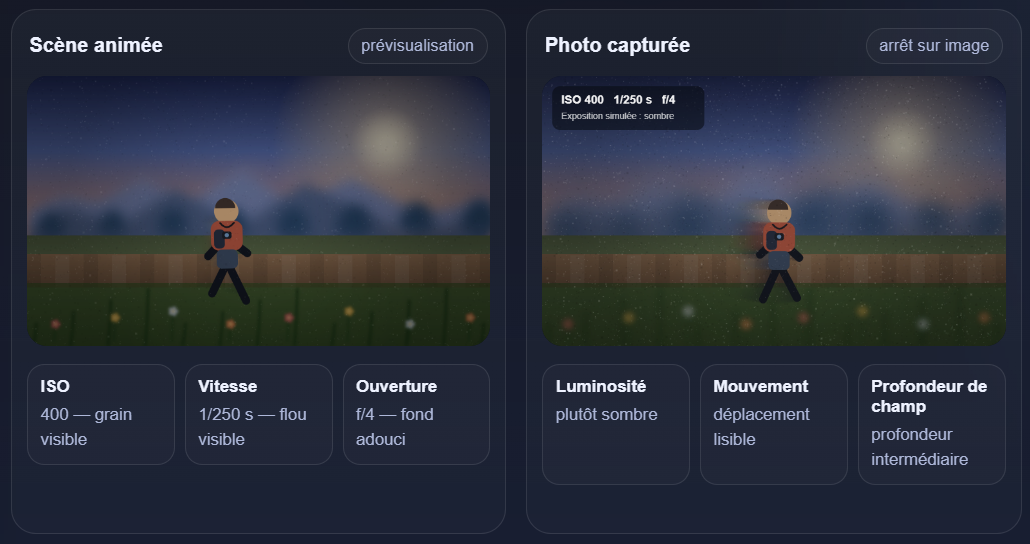Select the ISO settings card

tap(100, 414)
